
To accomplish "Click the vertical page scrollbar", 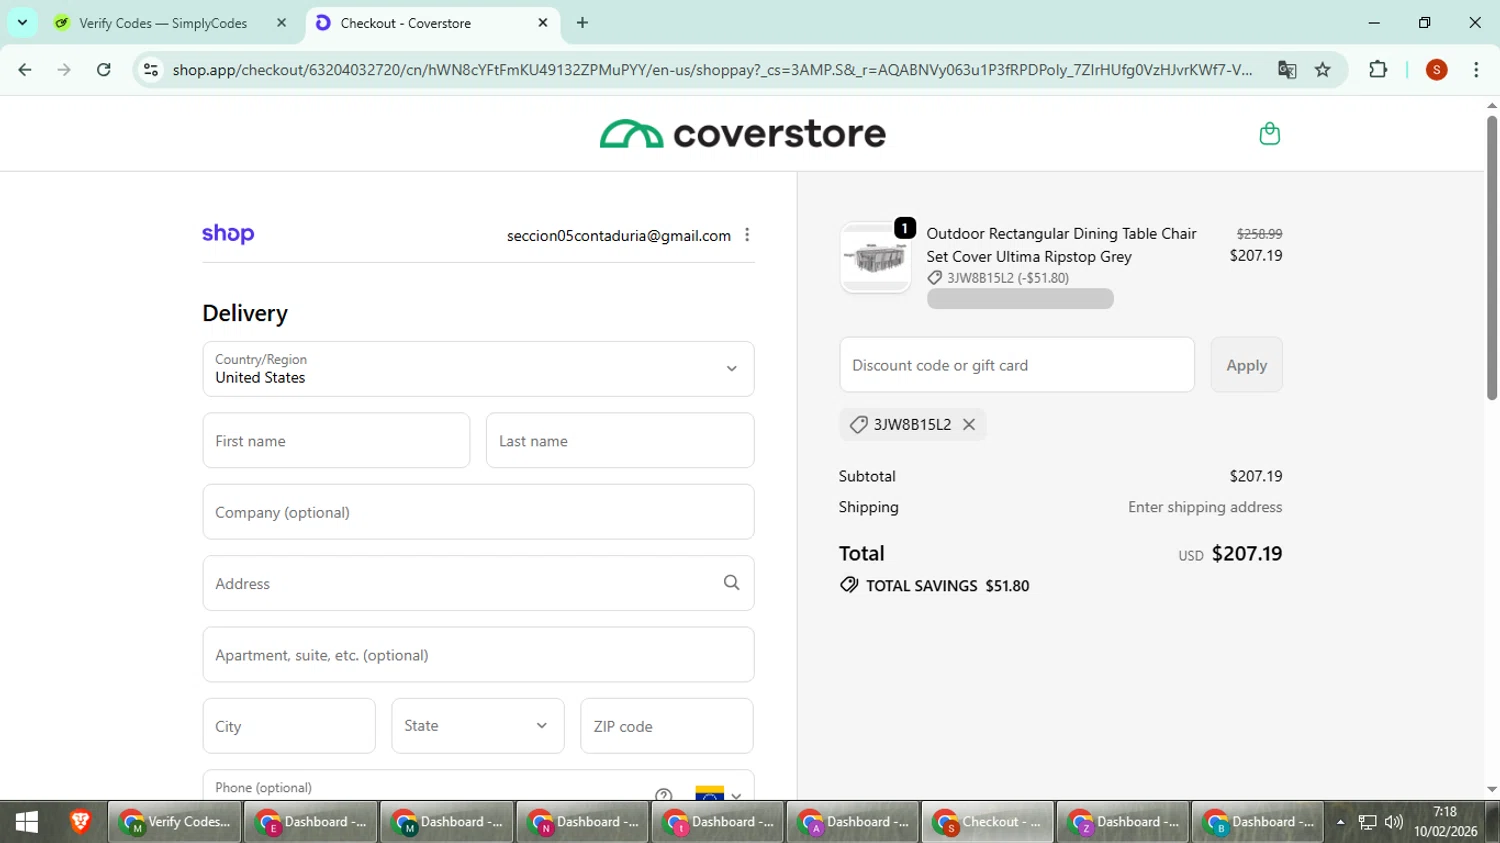I will click(x=1491, y=258).
